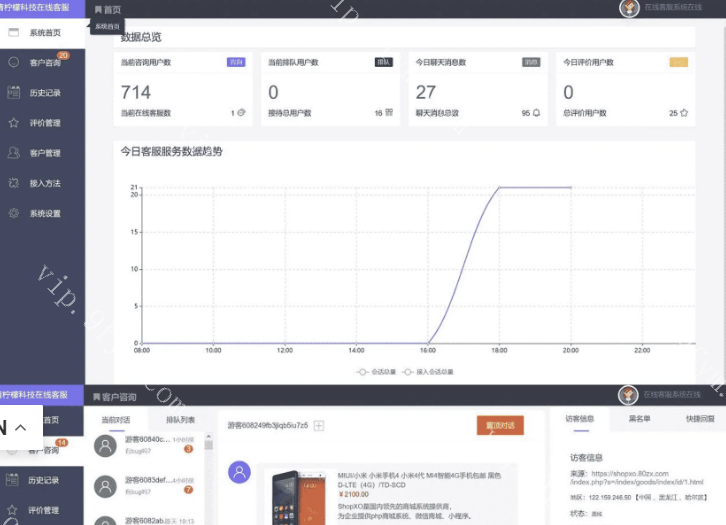Switch to the 黑名单 tab
This screenshot has height=525, width=726.
click(x=639, y=419)
